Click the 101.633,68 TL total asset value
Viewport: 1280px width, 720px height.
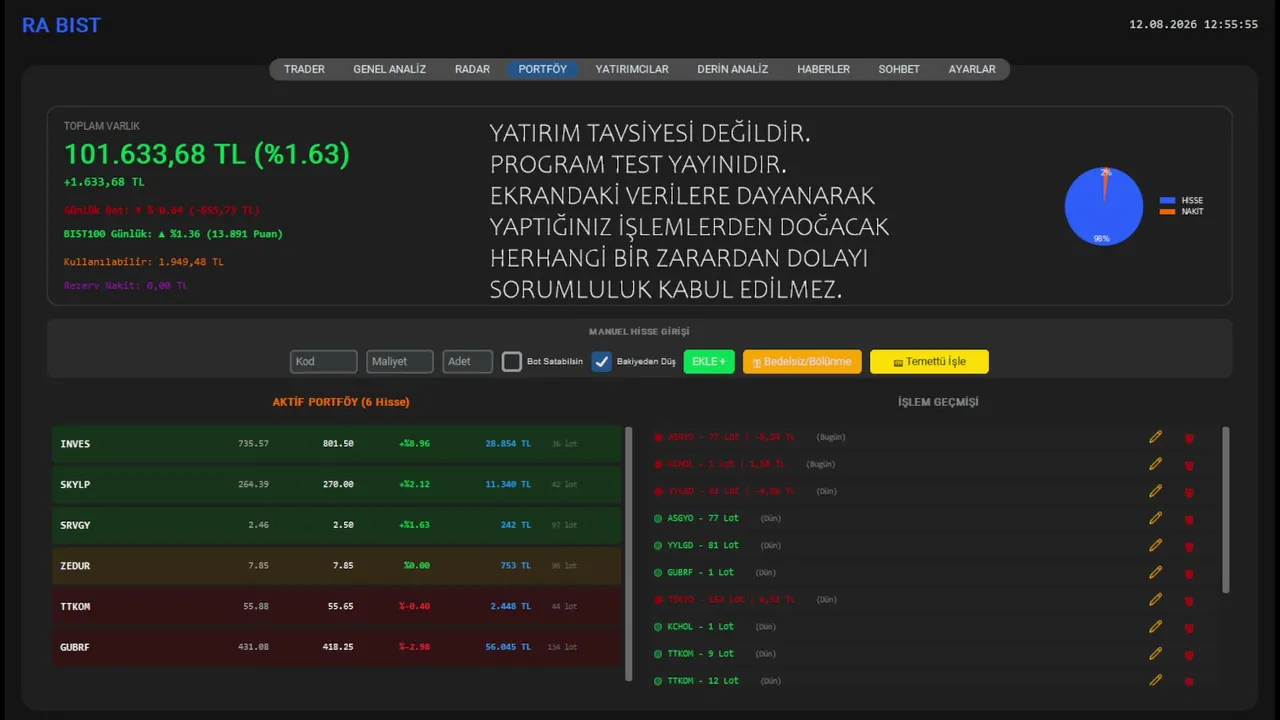click(207, 154)
